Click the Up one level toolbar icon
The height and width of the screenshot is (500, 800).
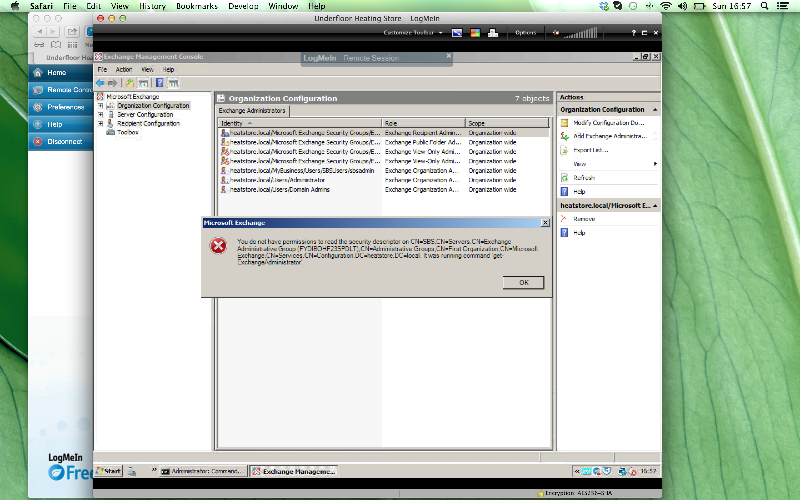pyautogui.click(x=130, y=83)
